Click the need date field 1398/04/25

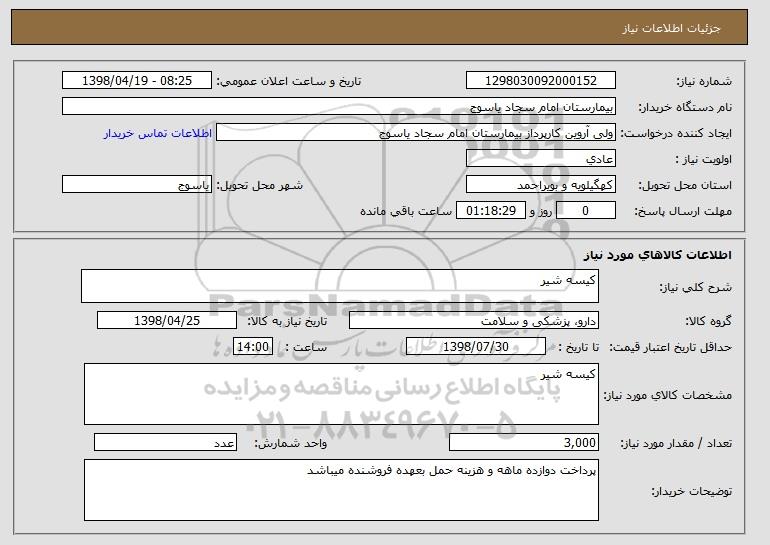tap(167, 321)
